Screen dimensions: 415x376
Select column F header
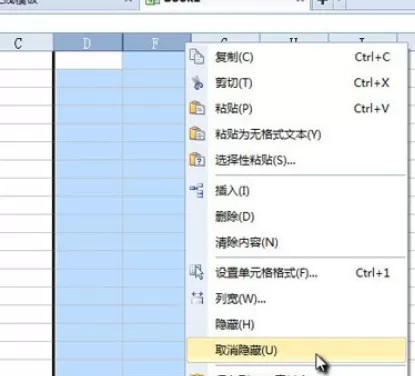(156, 42)
